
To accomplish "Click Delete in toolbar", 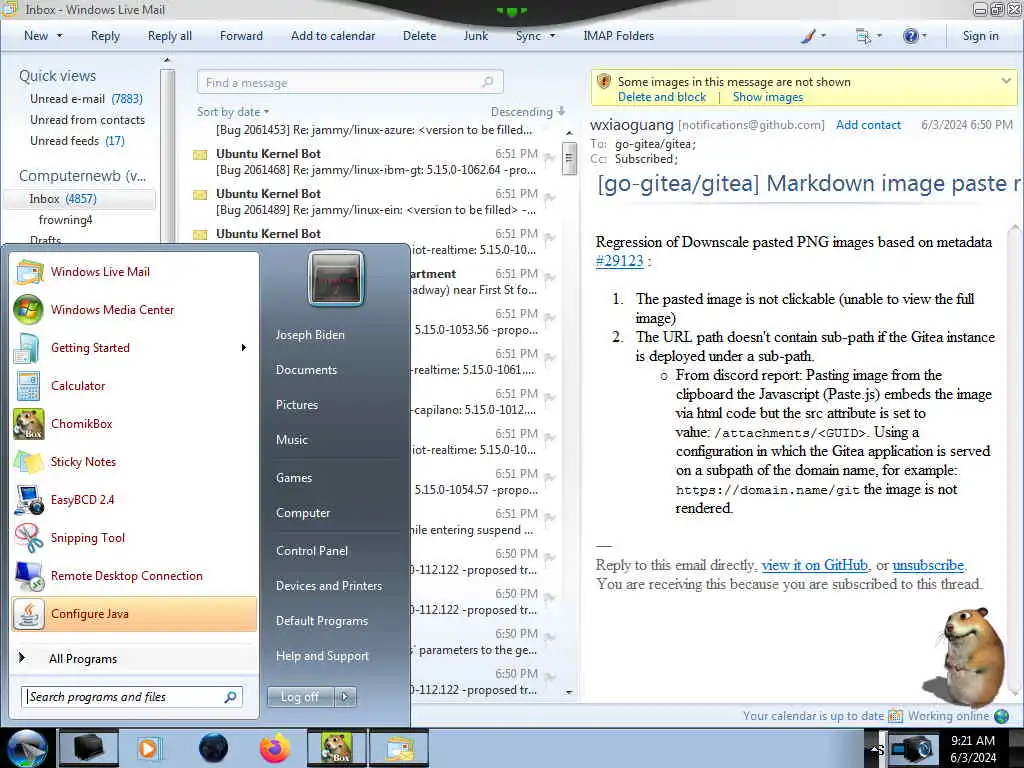I will tap(419, 36).
